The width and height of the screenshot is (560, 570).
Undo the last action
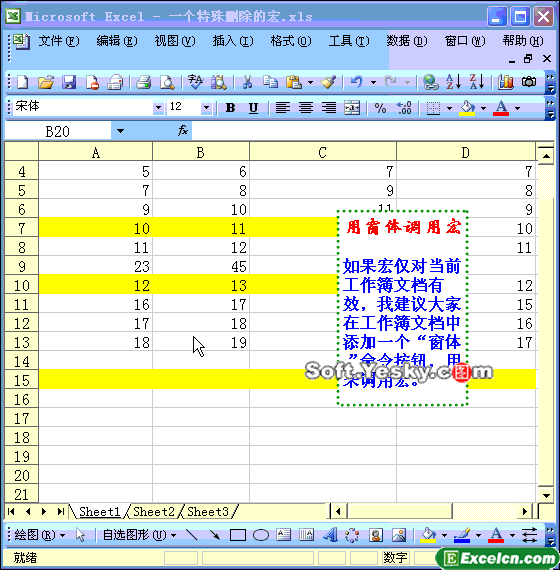pyautogui.click(x=356, y=82)
